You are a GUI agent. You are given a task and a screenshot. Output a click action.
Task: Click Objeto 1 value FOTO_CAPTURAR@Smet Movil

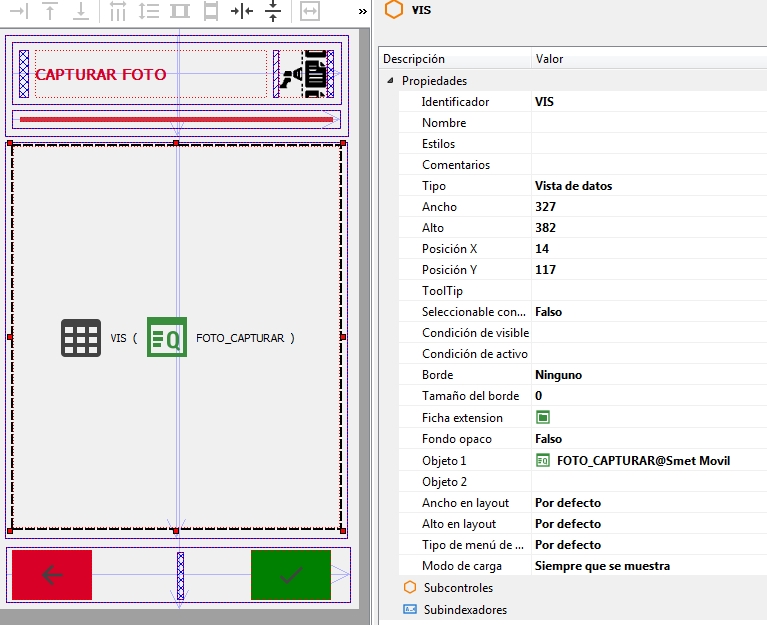(643, 461)
